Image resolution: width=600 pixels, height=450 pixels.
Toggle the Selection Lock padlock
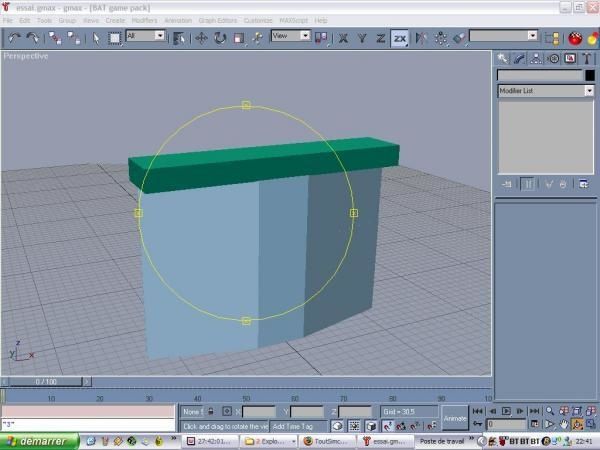coord(210,411)
